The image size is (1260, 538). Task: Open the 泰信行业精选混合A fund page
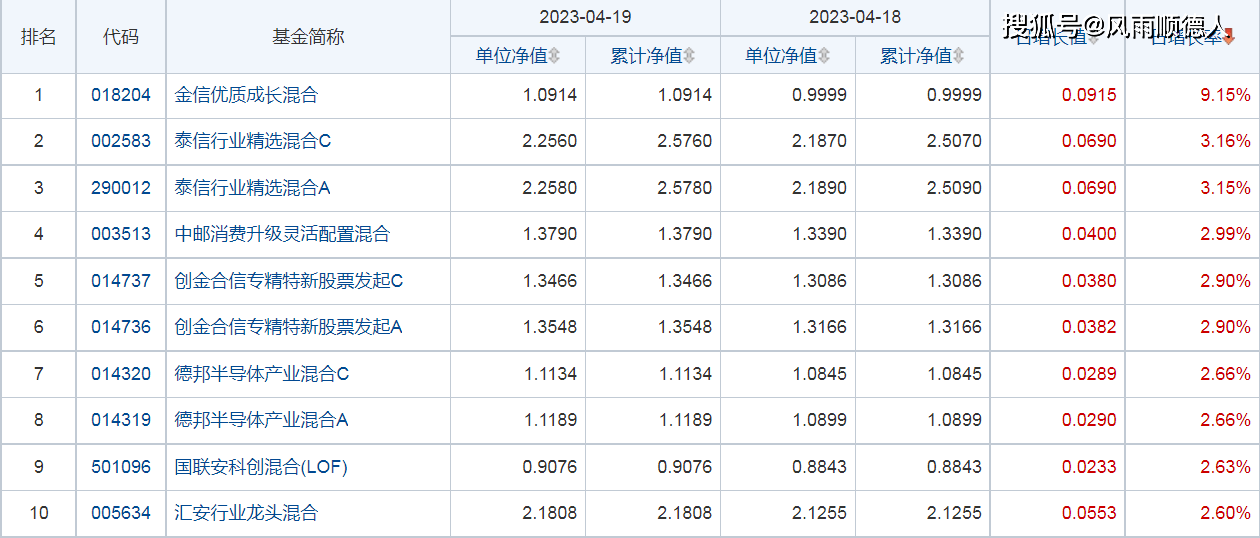[x=252, y=188]
